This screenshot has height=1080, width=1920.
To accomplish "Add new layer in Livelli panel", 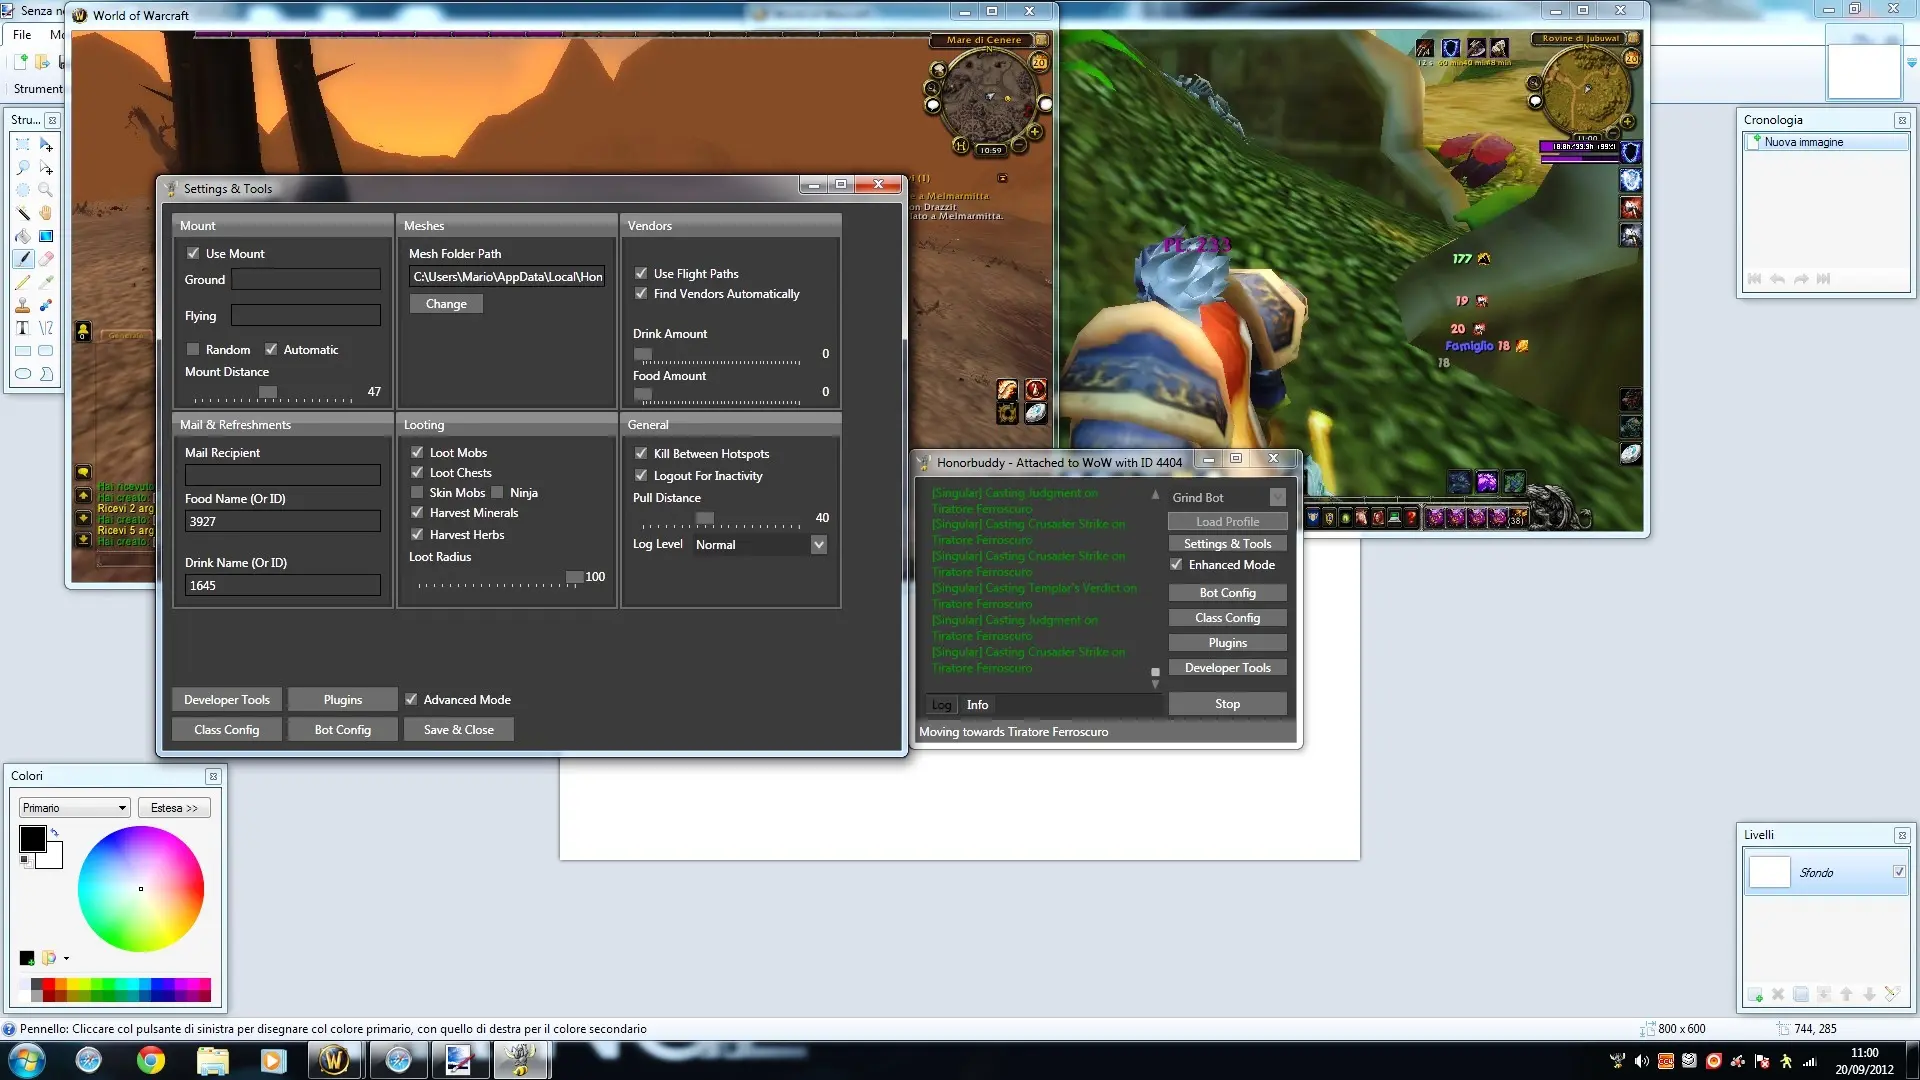I will pos(1755,994).
